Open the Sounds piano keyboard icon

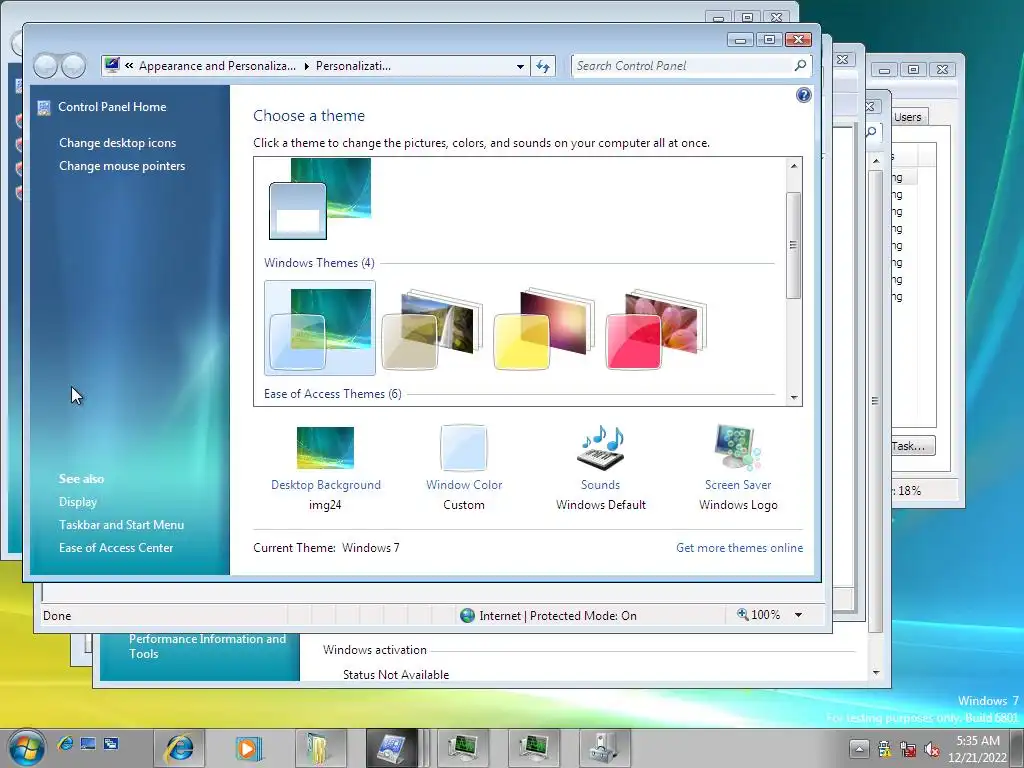[600, 448]
